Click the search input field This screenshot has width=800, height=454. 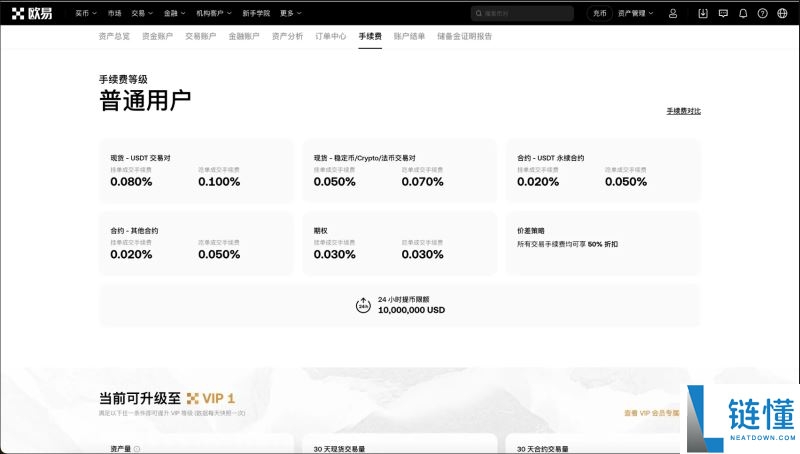coord(525,13)
